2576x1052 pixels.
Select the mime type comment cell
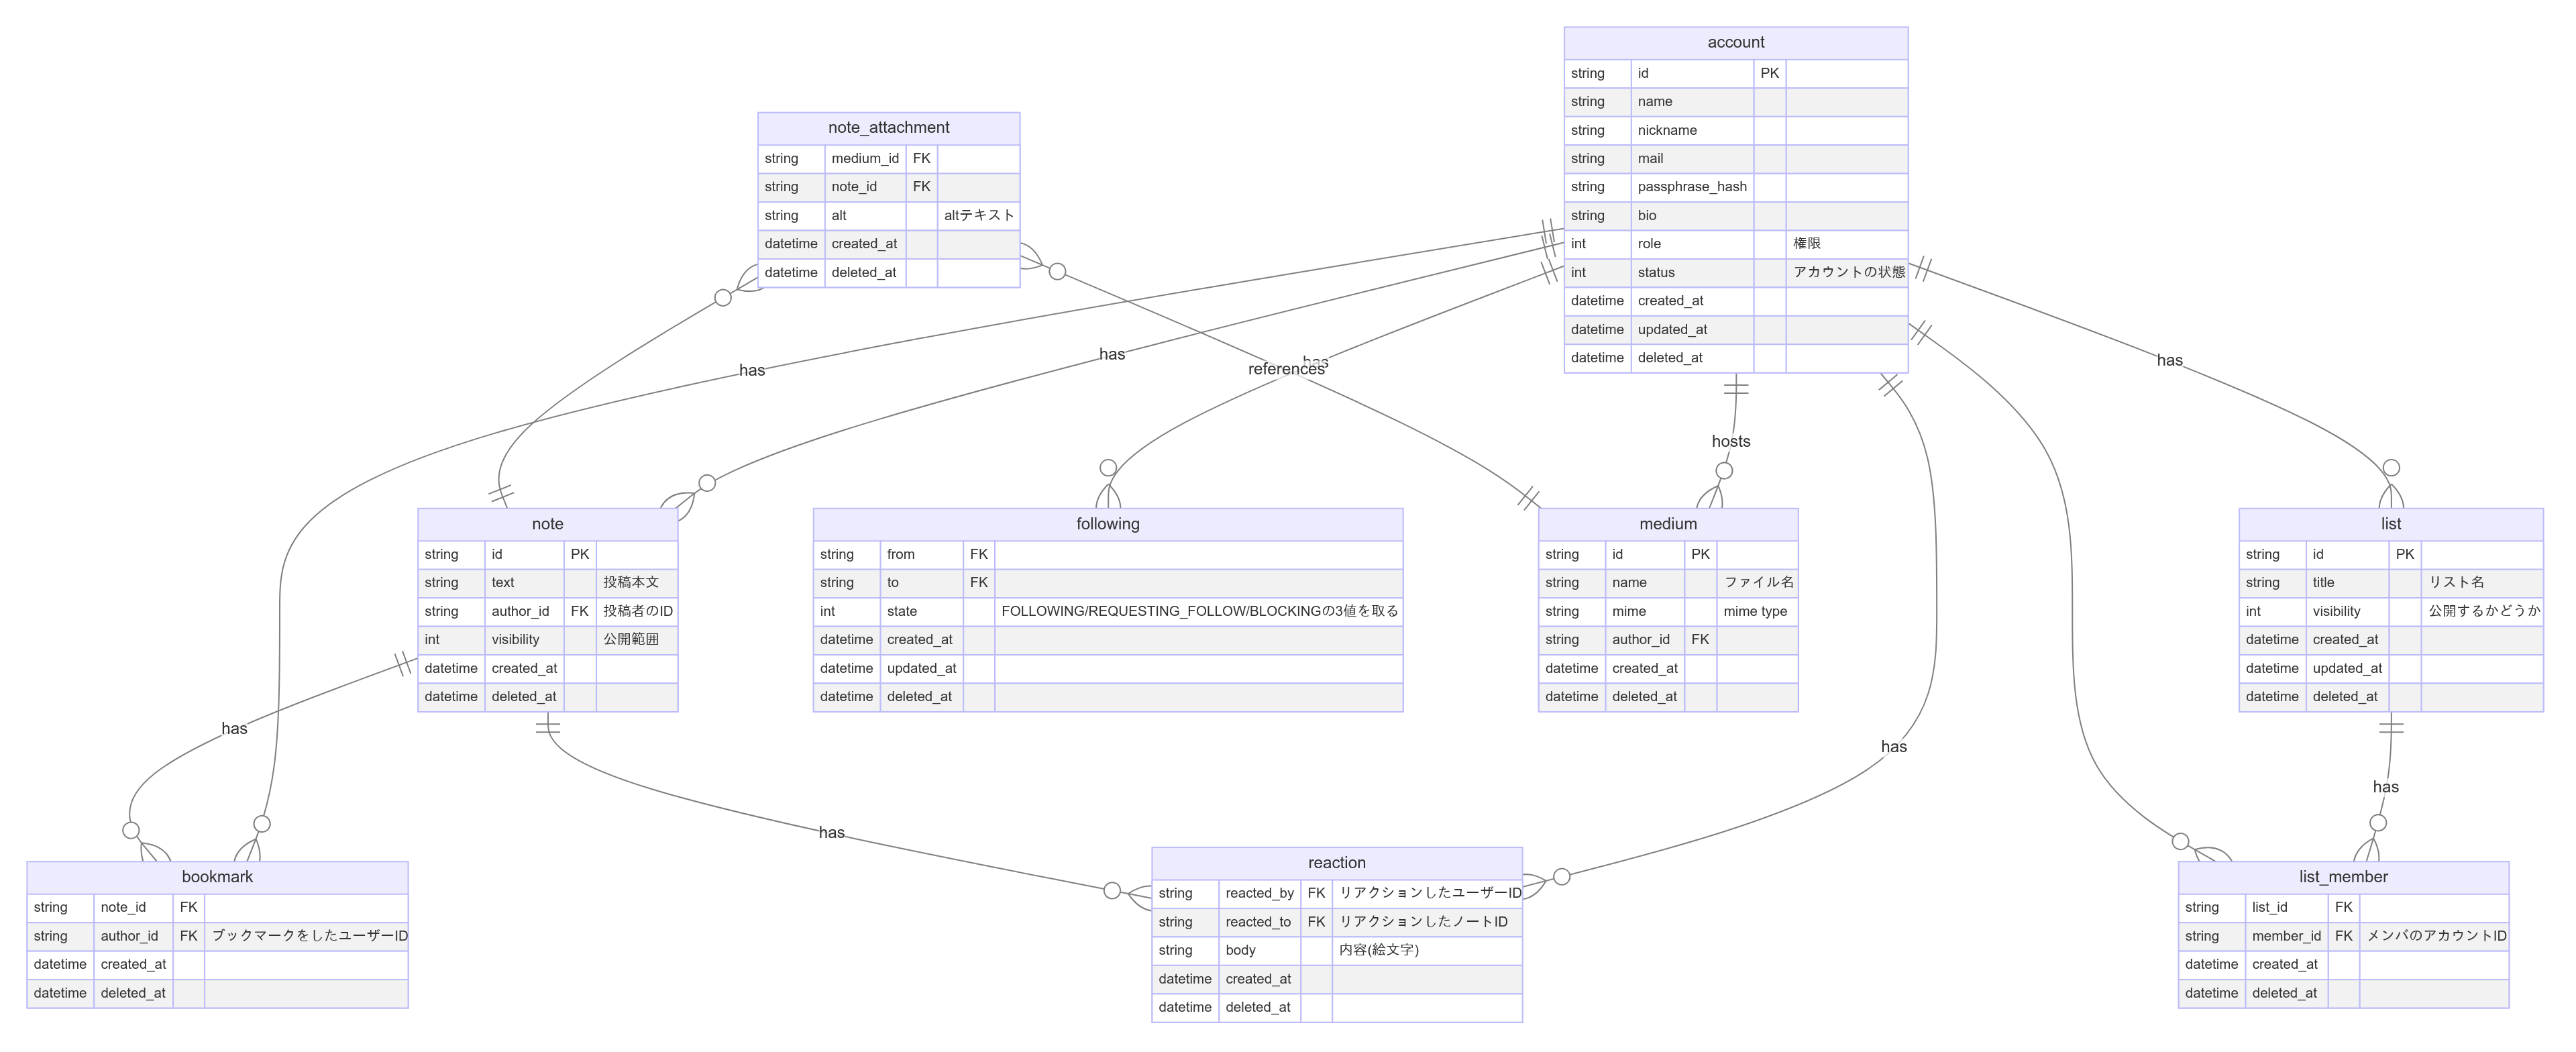pos(1757,611)
